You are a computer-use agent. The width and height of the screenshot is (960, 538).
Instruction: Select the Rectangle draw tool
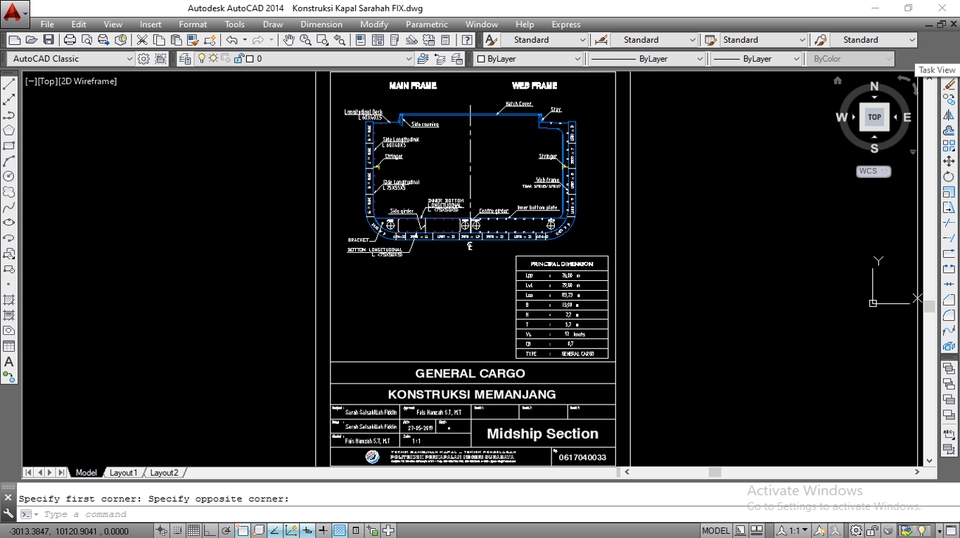pyautogui.click(x=9, y=146)
